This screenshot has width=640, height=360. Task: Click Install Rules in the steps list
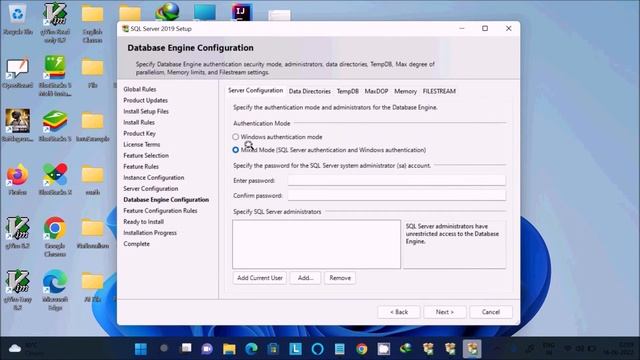[139, 122]
